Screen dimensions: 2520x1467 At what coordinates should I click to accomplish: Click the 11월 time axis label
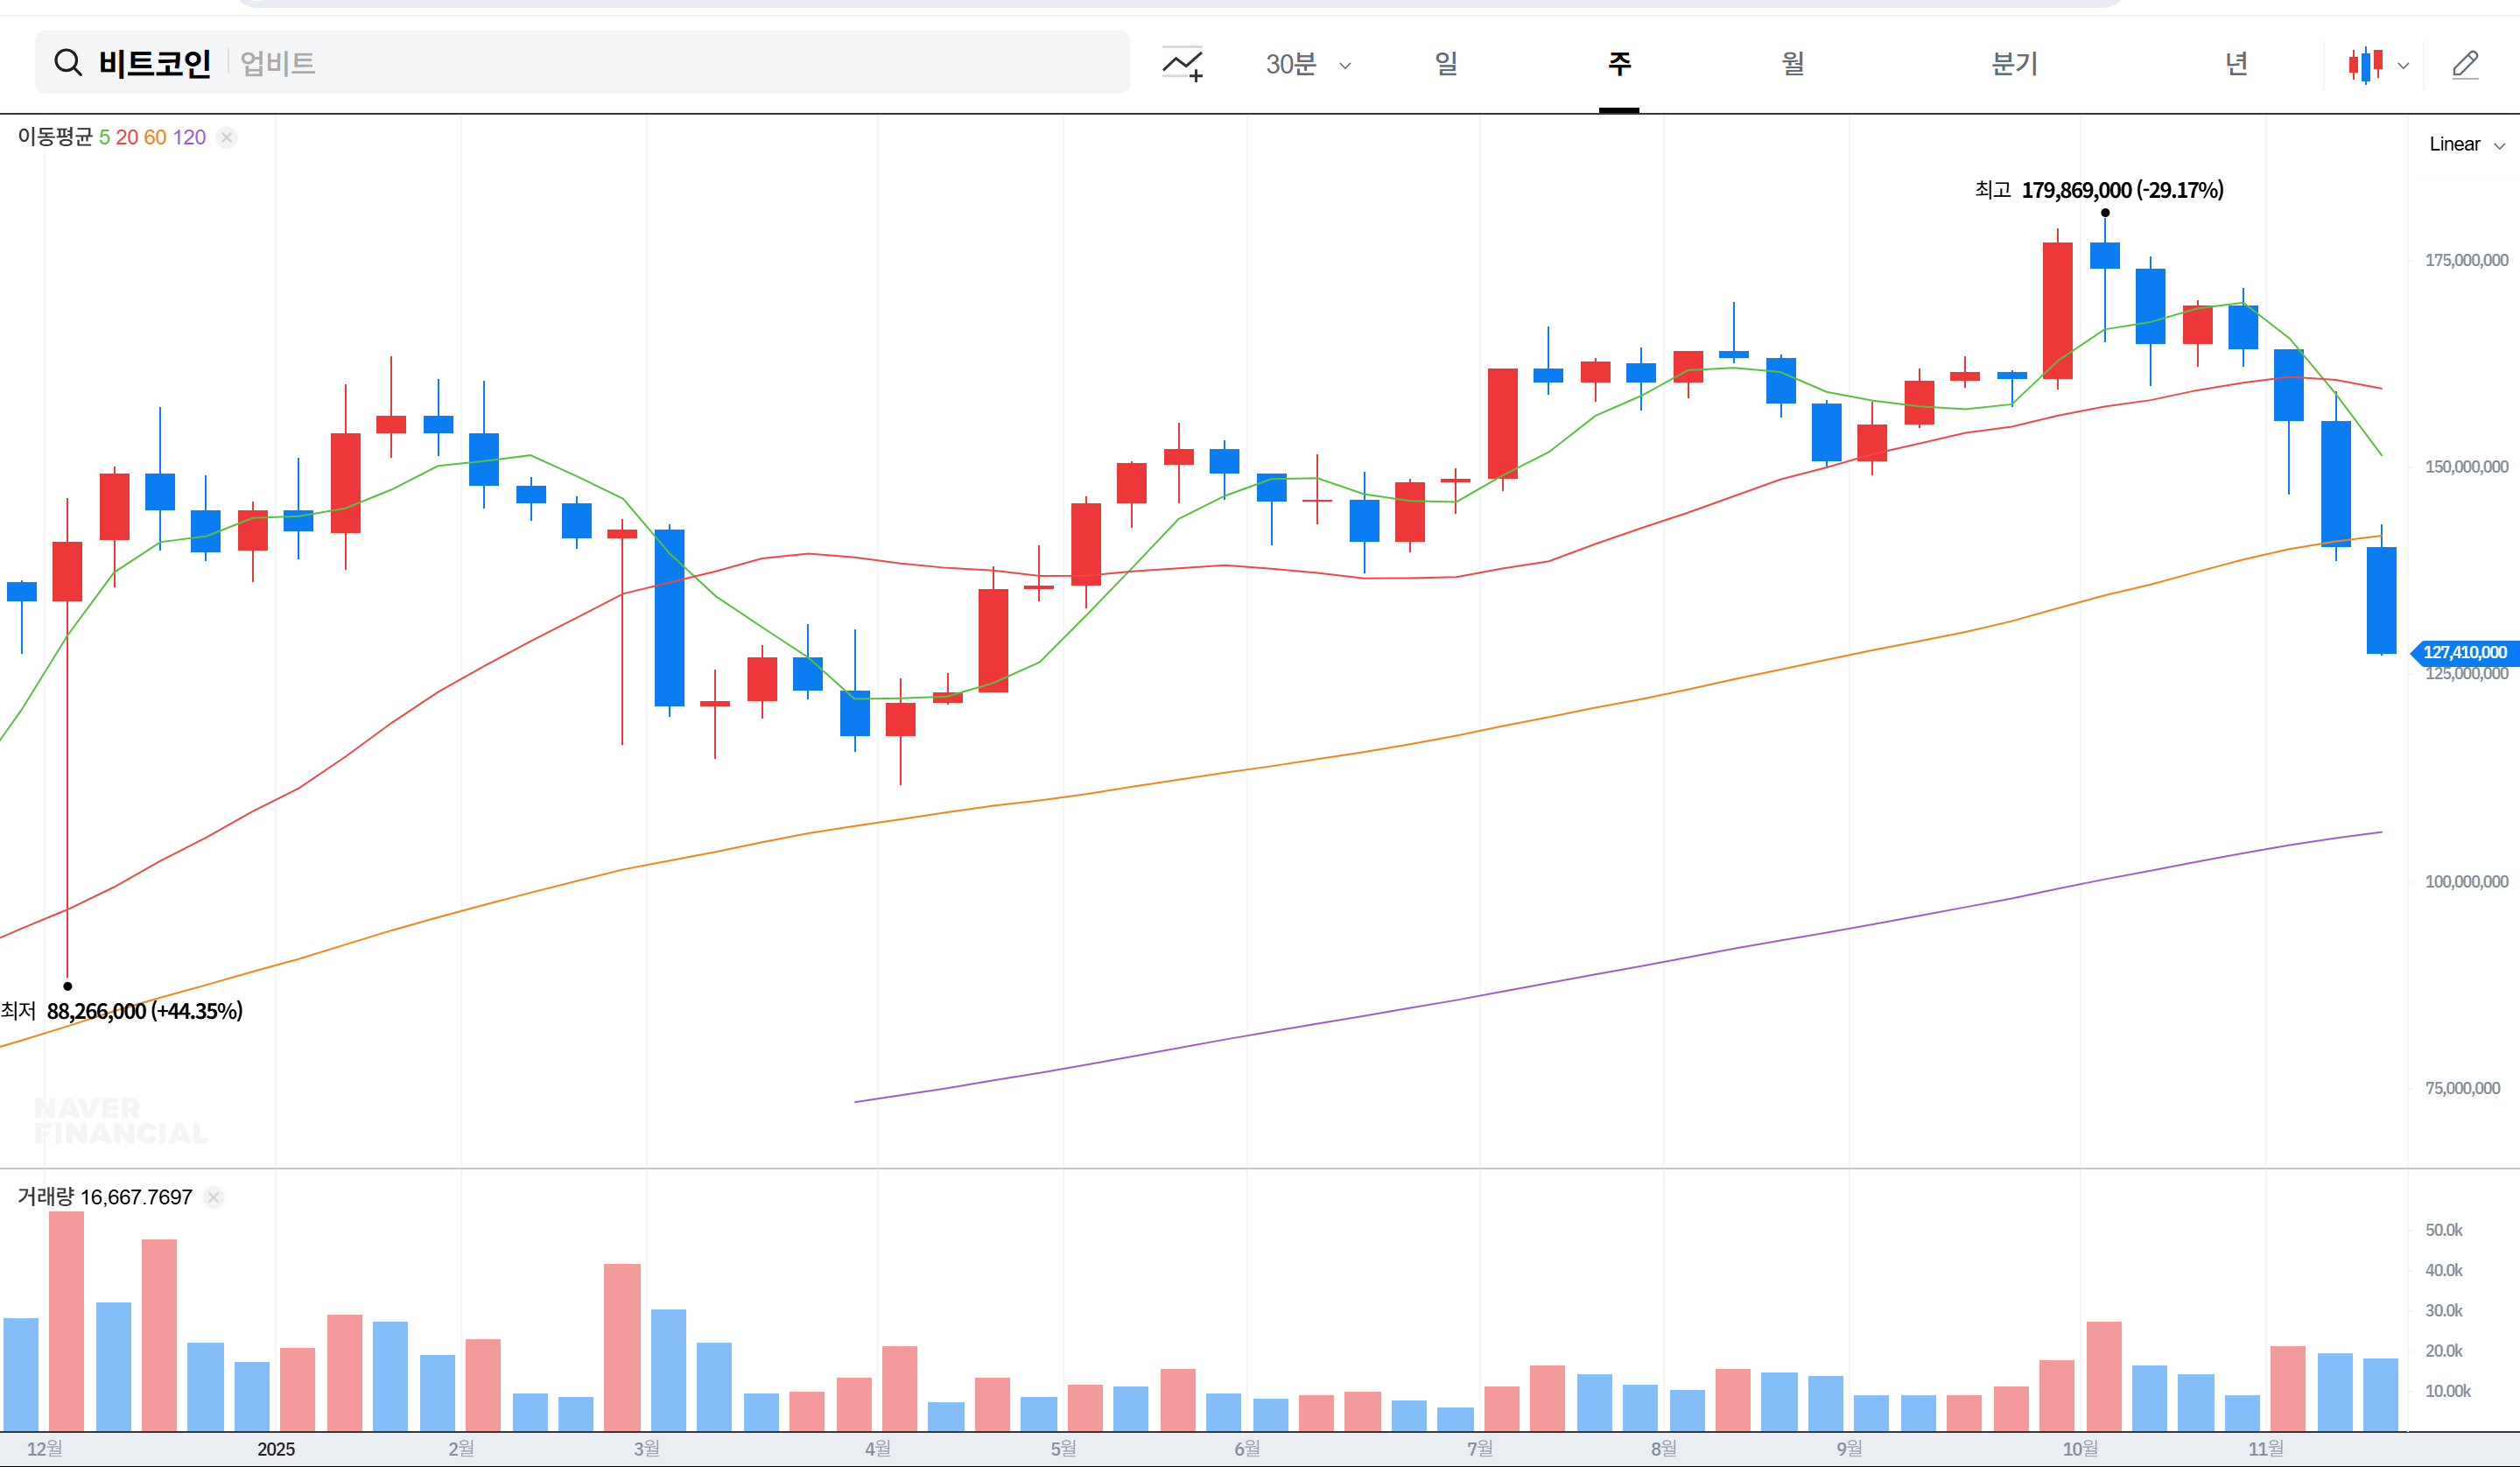(x=2266, y=1449)
